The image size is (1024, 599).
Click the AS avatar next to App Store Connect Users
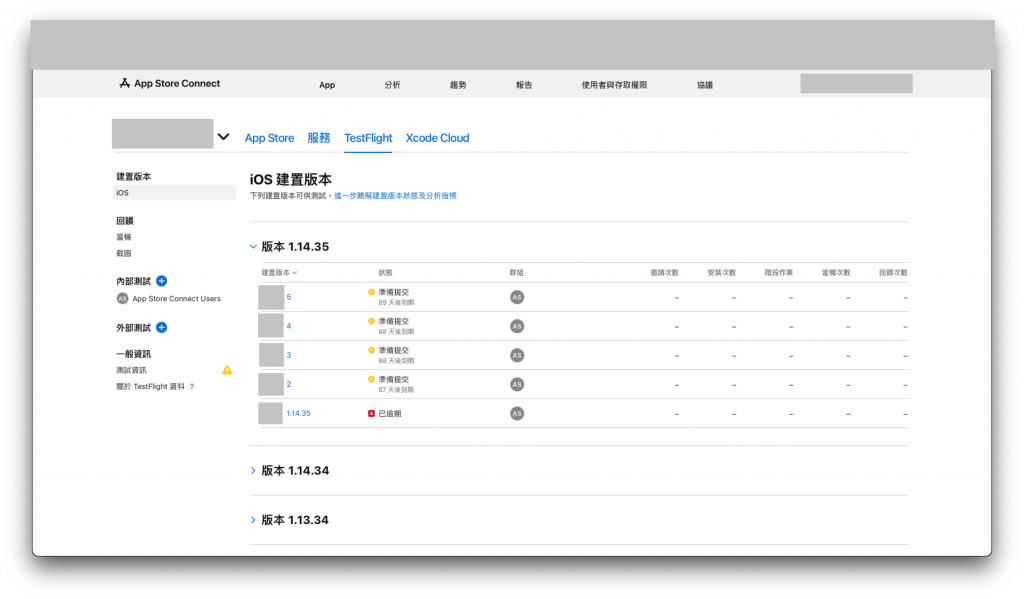tap(122, 299)
